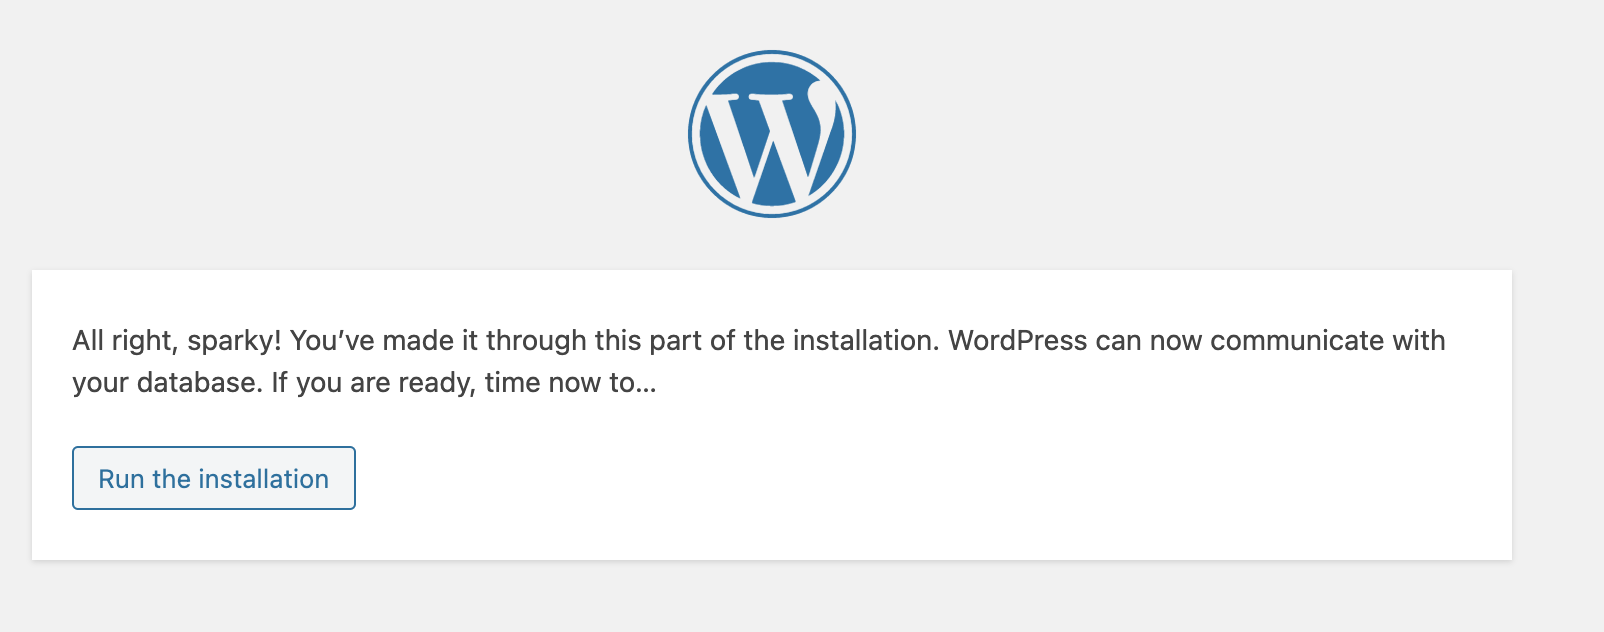Click the word "sparky!" in the message

(234, 341)
